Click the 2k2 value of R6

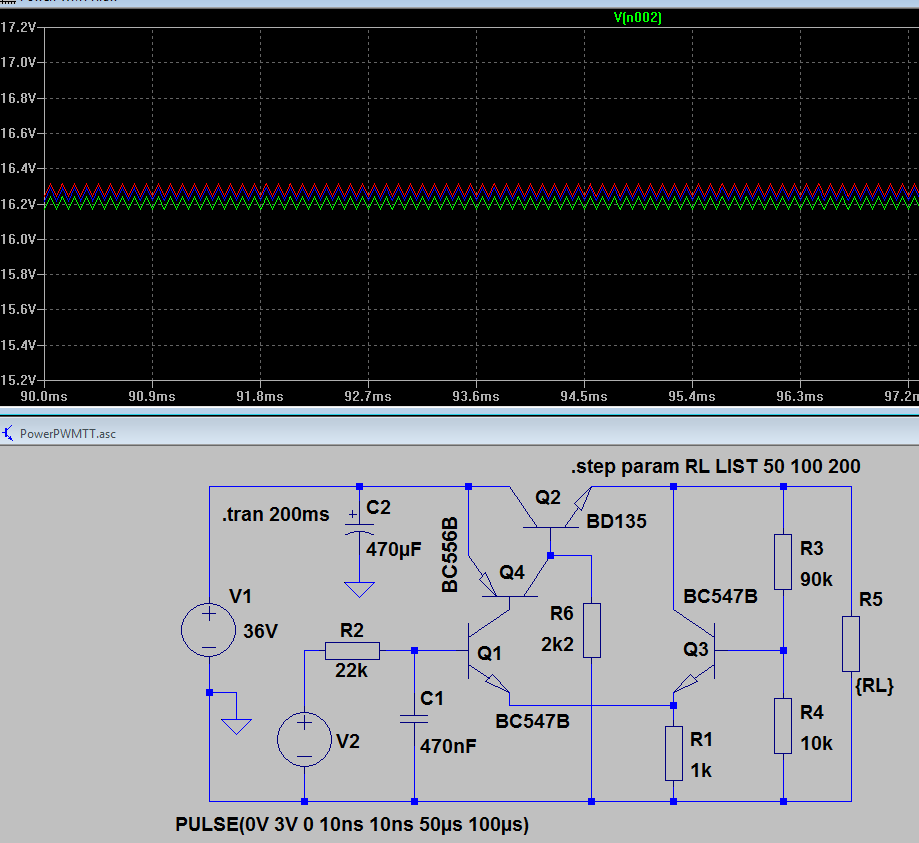click(x=557, y=644)
